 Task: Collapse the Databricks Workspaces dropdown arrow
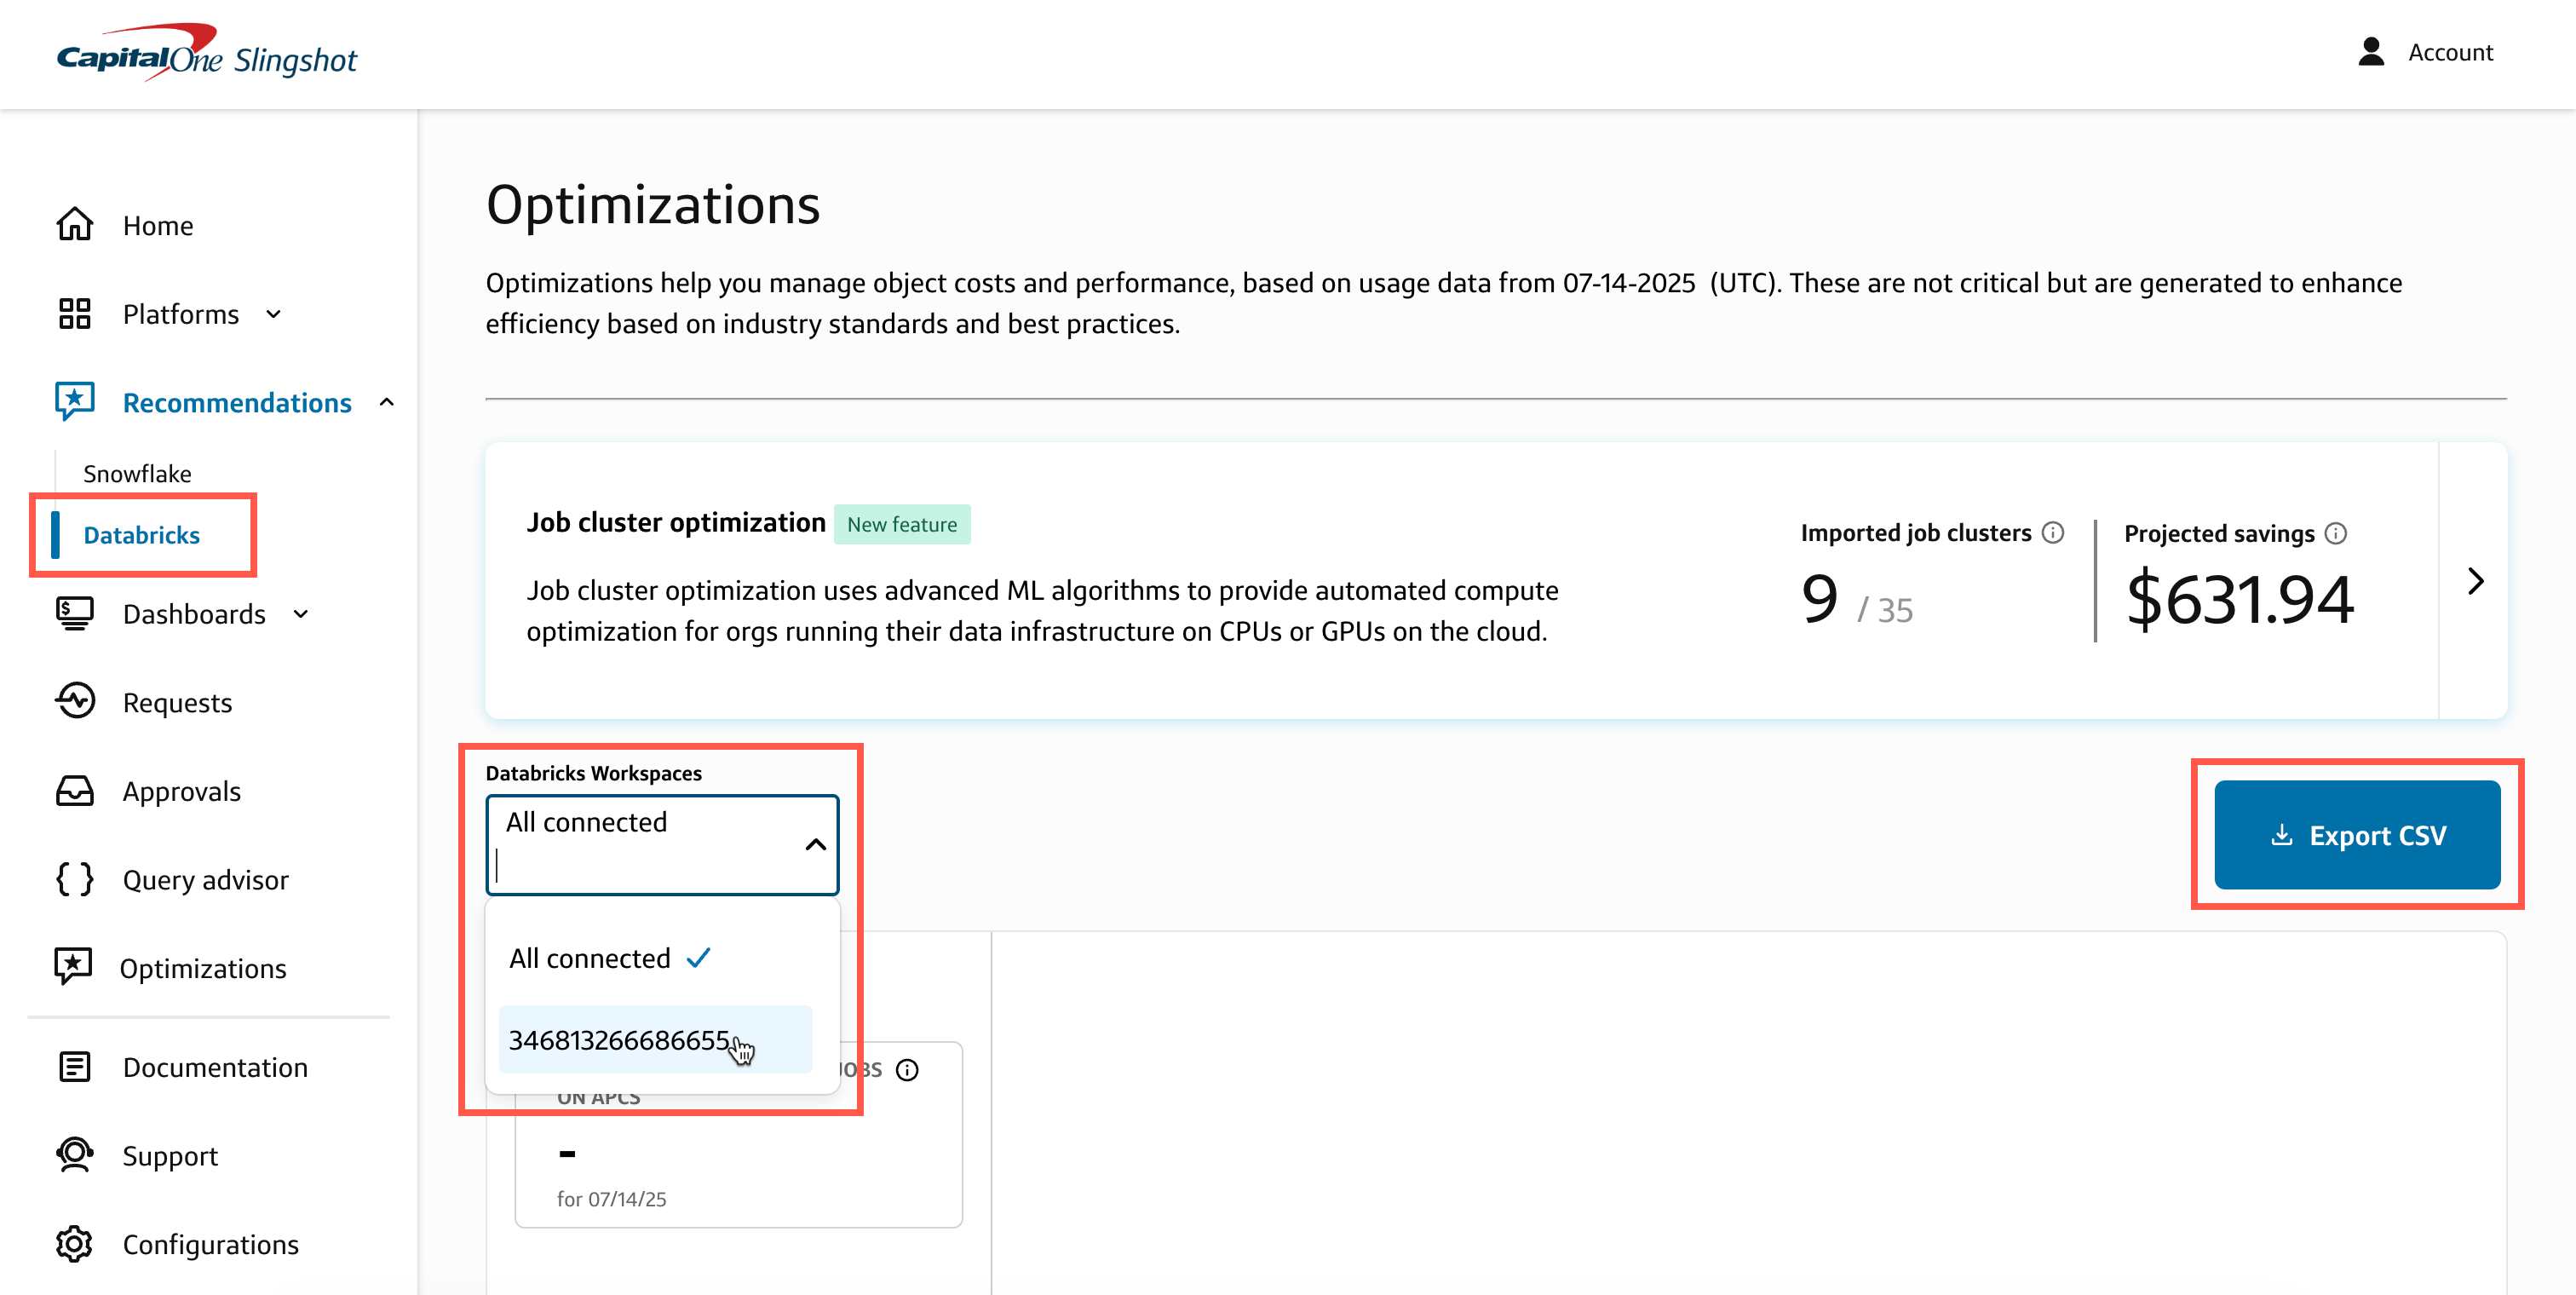tap(816, 845)
